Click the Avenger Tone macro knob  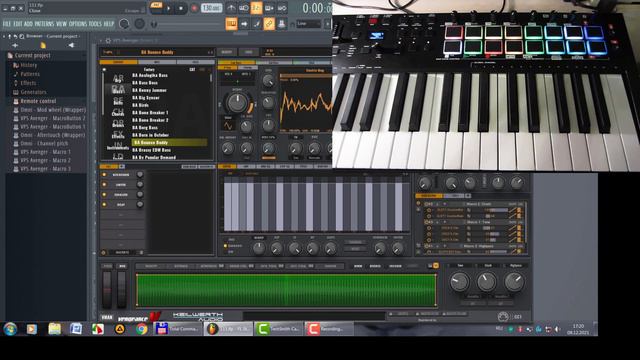tap(459, 282)
